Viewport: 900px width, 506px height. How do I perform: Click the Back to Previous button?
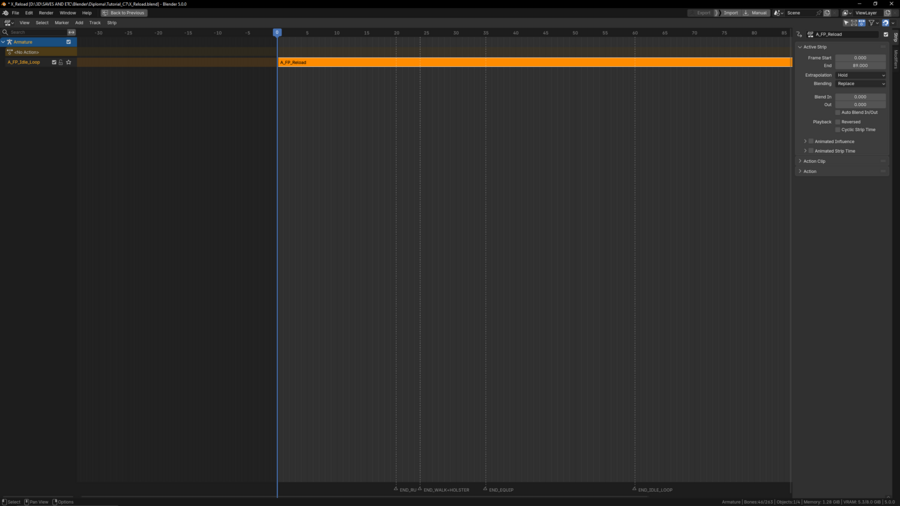(x=124, y=13)
